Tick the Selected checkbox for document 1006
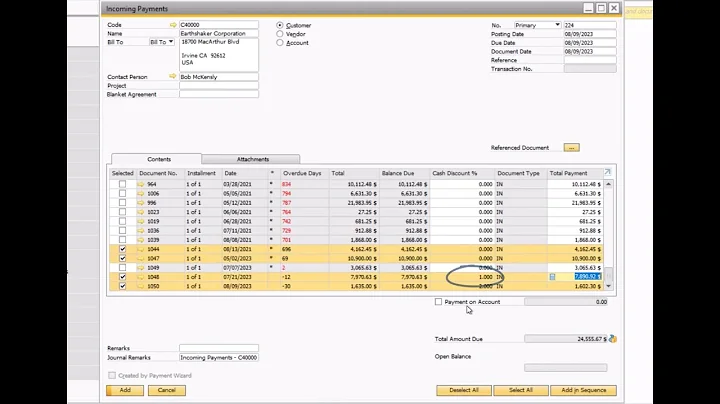The image size is (720, 404). coord(122,193)
